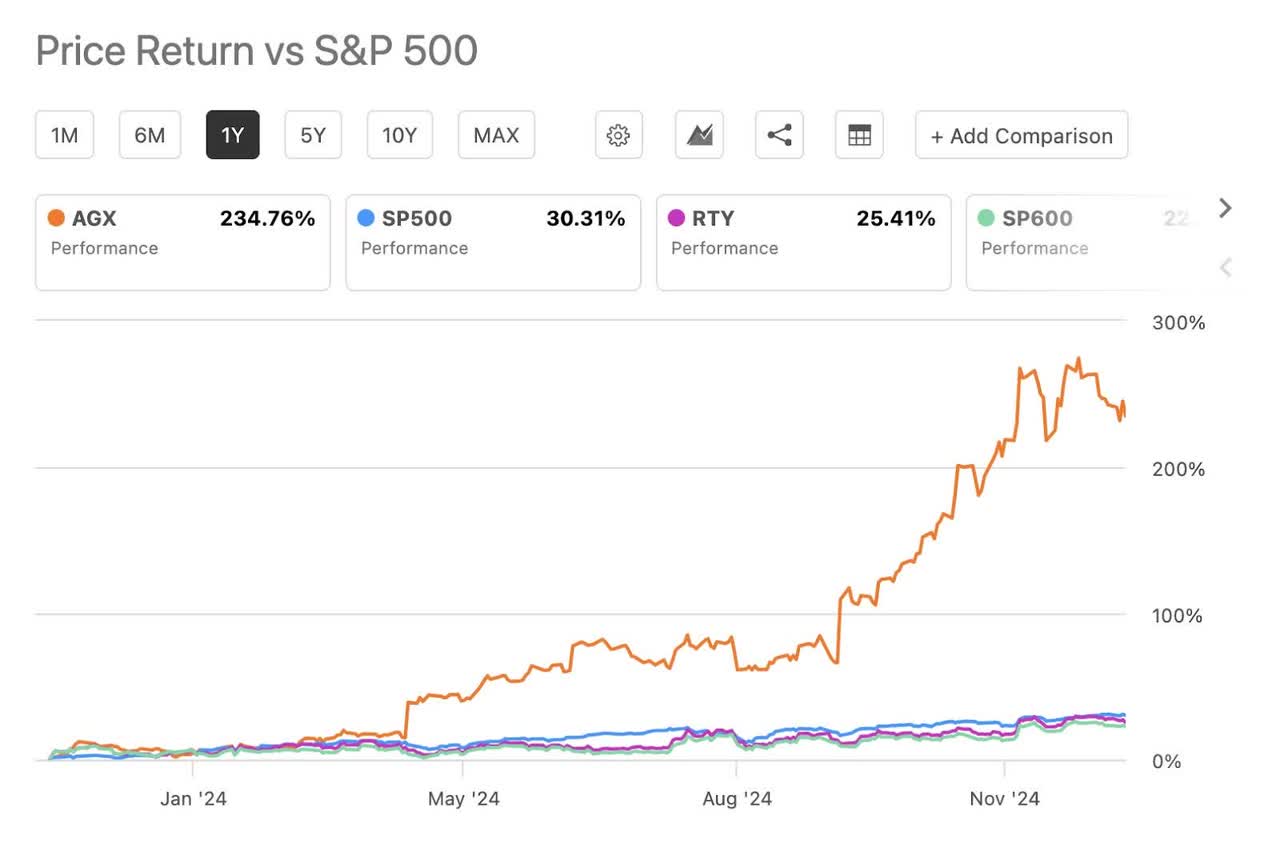Viewport: 1280px width, 856px height.
Task: Toggle the AGX performance series card
Action: (183, 242)
